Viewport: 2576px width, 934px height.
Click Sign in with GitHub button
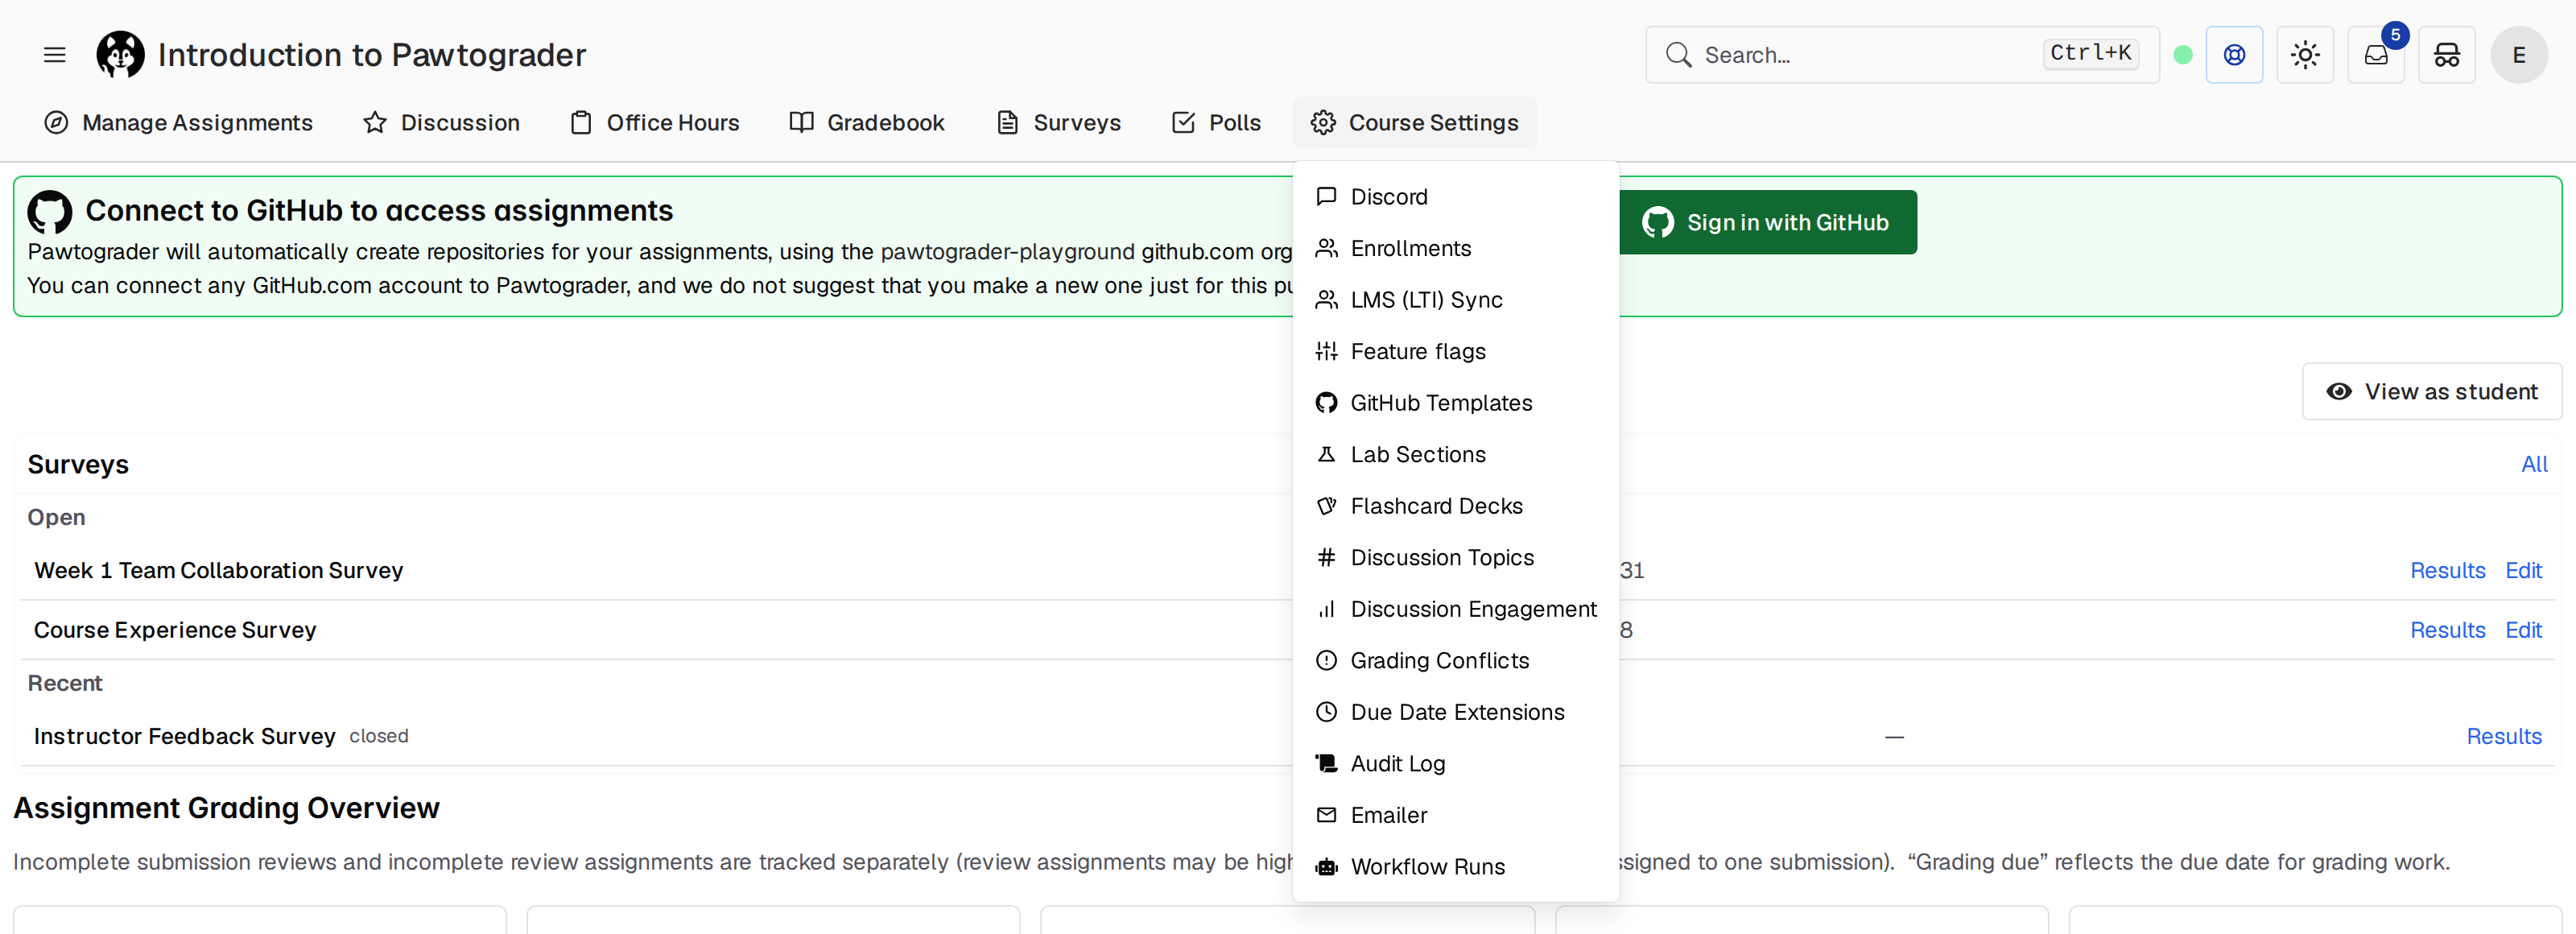point(1768,222)
